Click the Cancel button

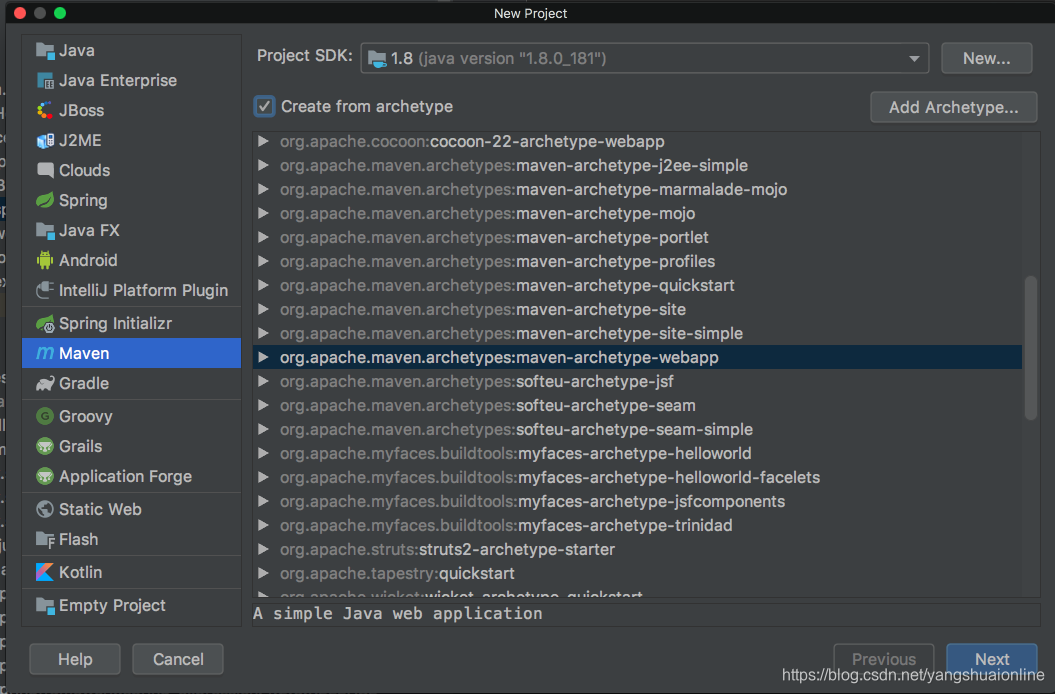178,659
